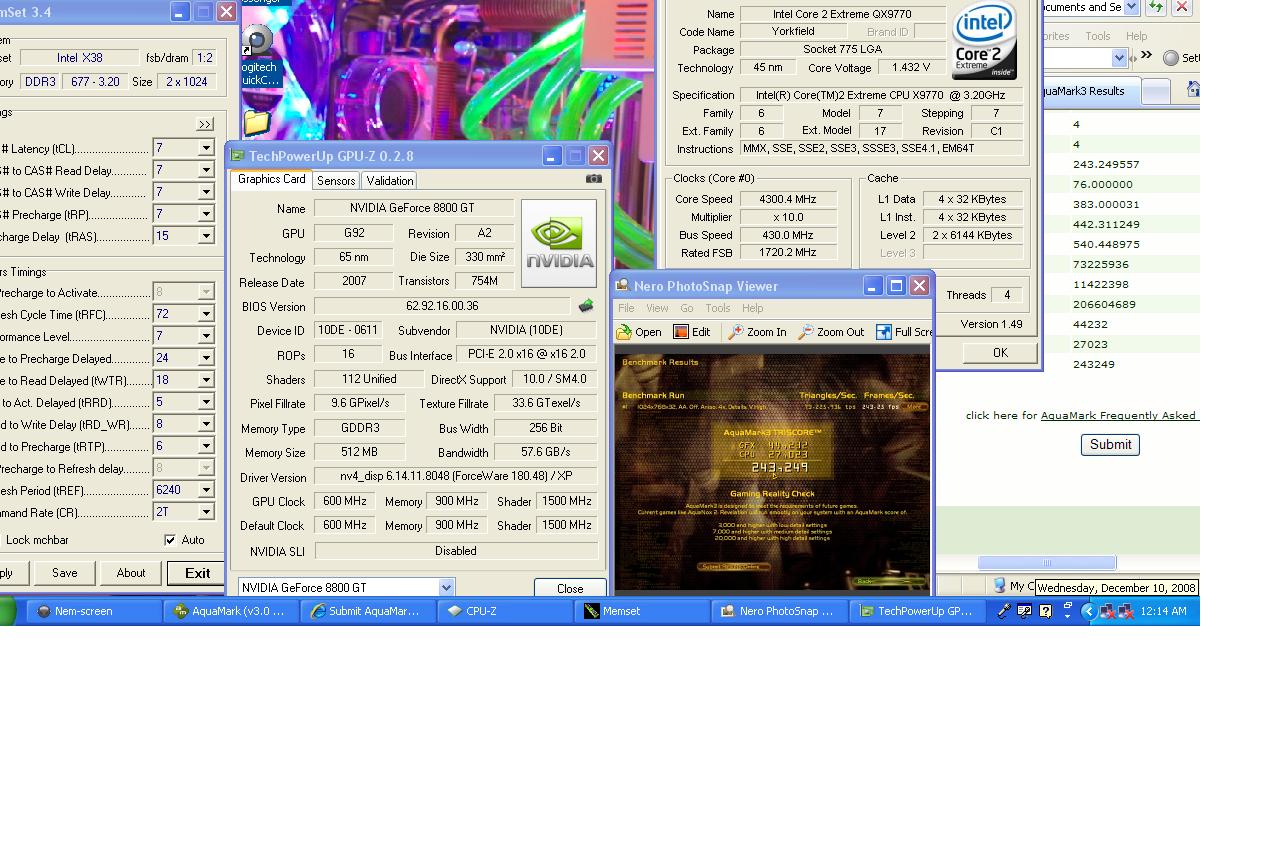Click the GPU-Z title bar icon
Viewport: 1280px width, 850px height.
pos(237,156)
